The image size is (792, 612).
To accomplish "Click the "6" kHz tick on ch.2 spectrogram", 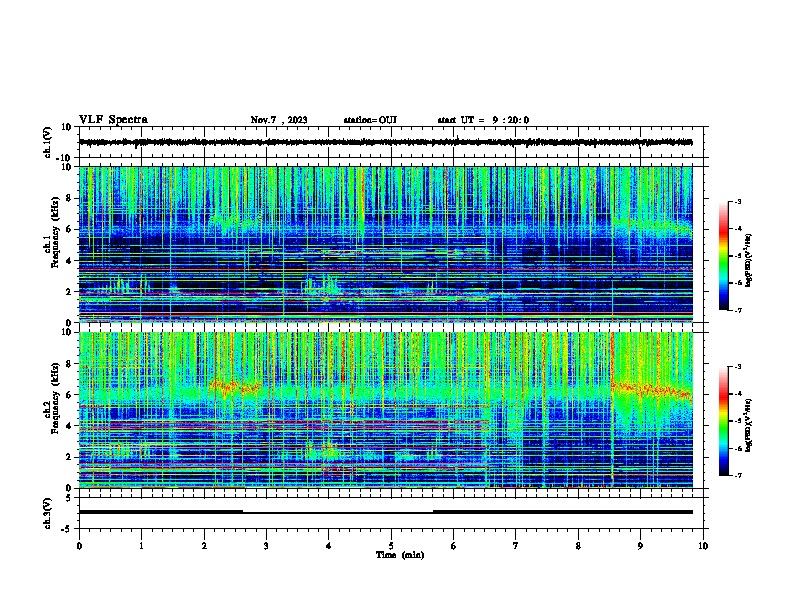I will pyautogui.click(x=70, y=395).
